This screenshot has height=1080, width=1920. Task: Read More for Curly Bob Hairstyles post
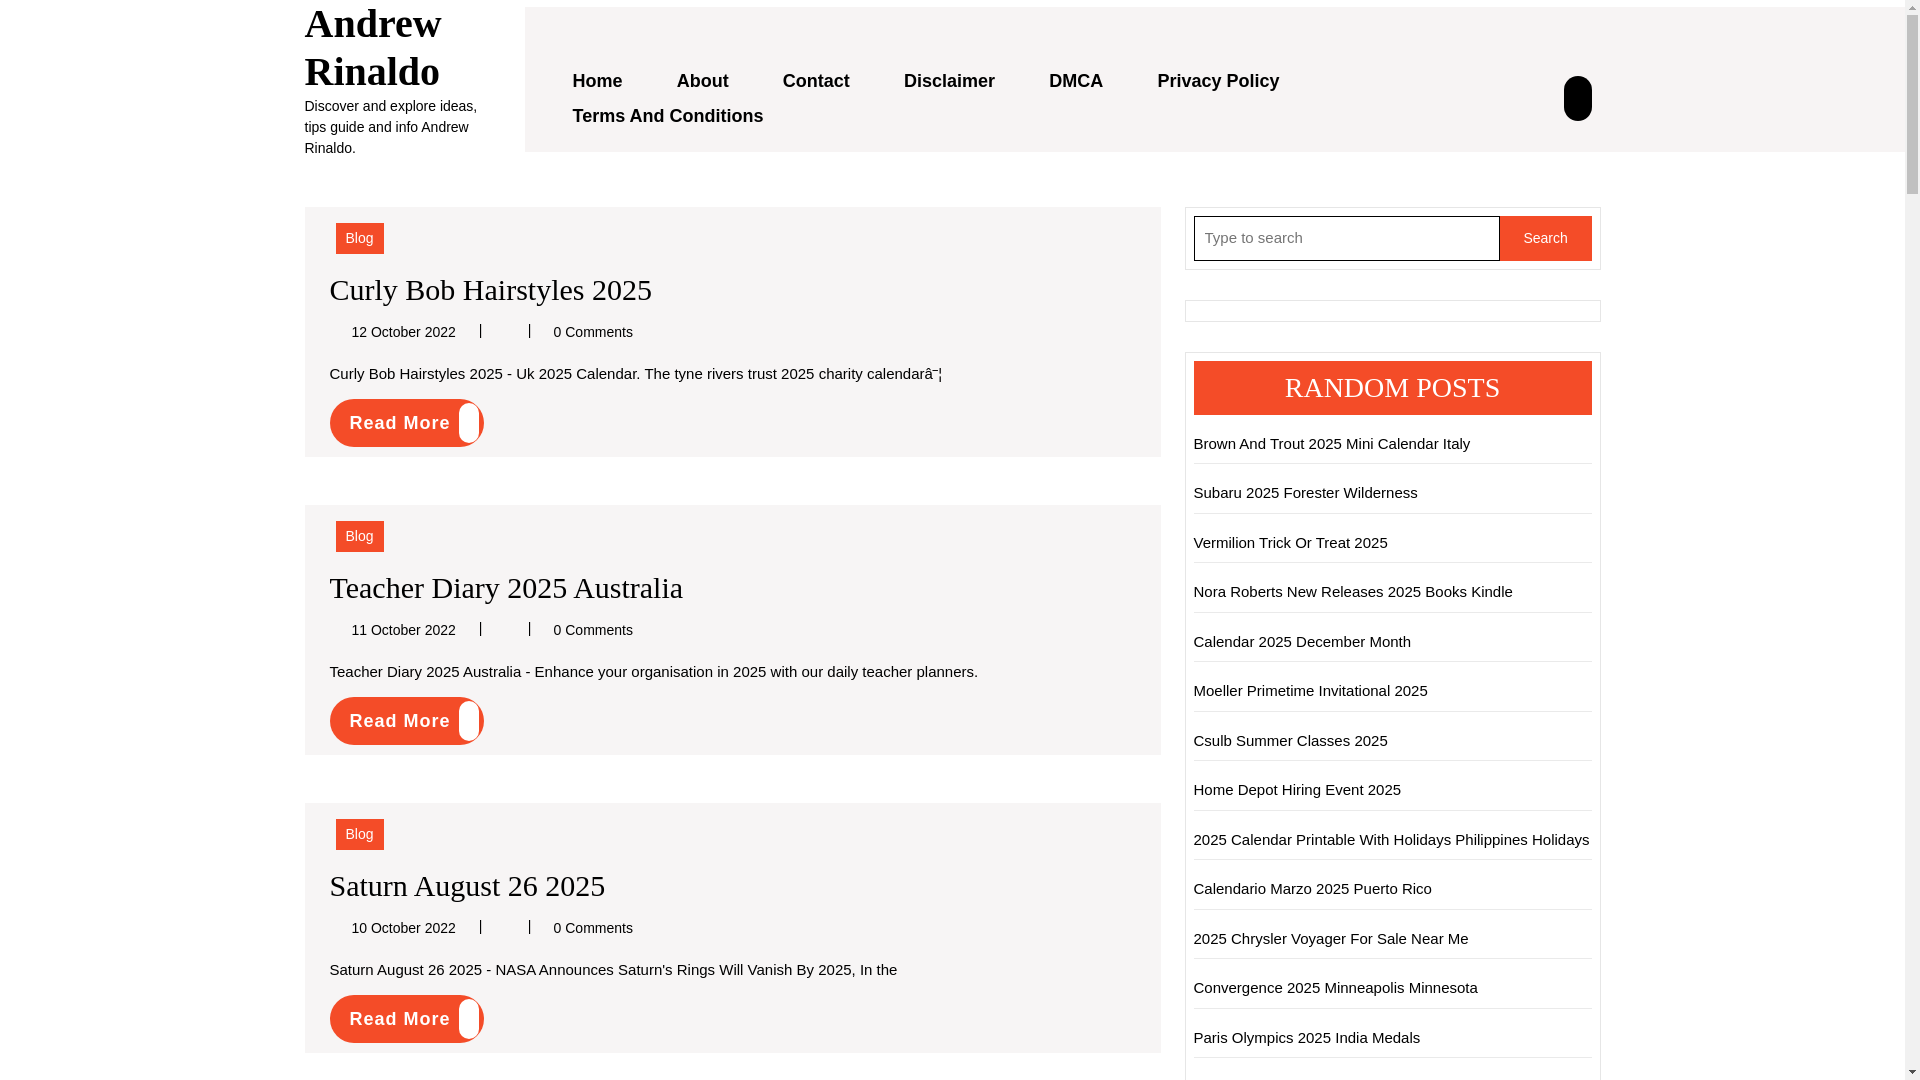(x=406, y=423)
